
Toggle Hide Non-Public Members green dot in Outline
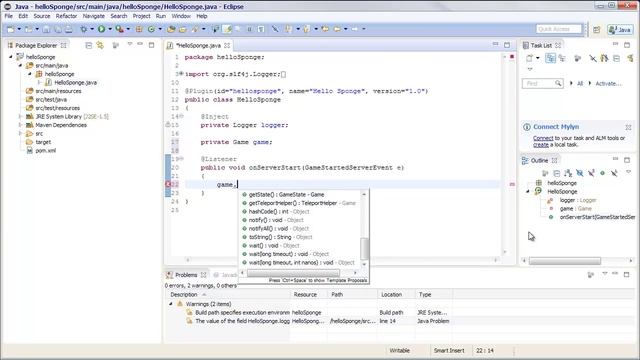pos(602,173)
